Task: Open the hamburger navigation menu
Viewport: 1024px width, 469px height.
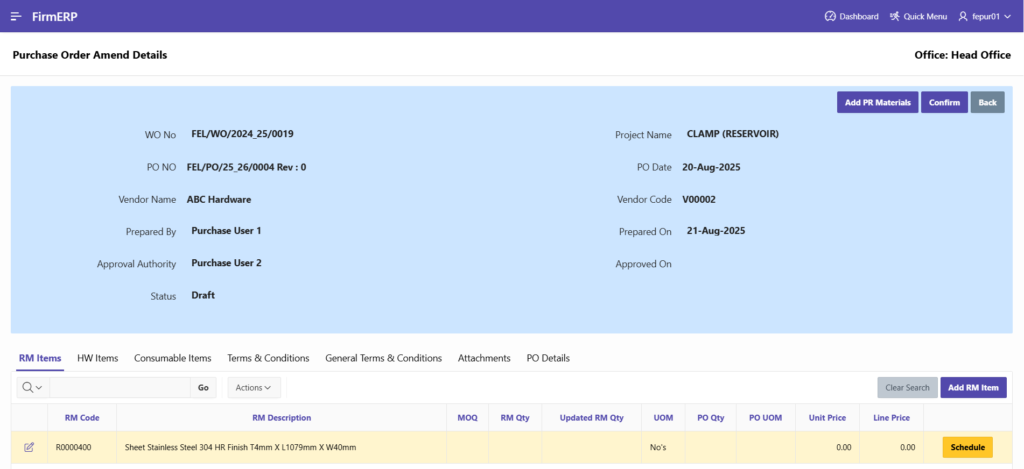Action: tap(16, 16)
